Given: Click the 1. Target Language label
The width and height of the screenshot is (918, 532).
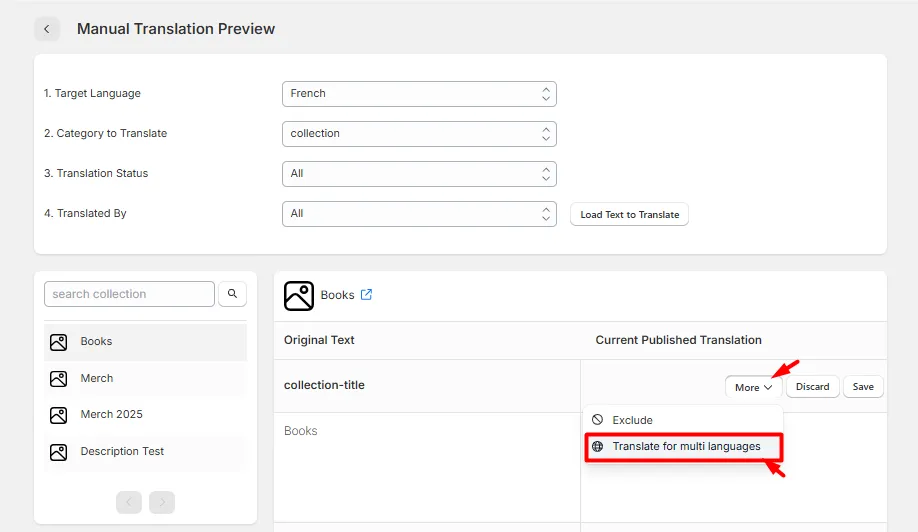Looking at the screenshot, I should [92, 93].
